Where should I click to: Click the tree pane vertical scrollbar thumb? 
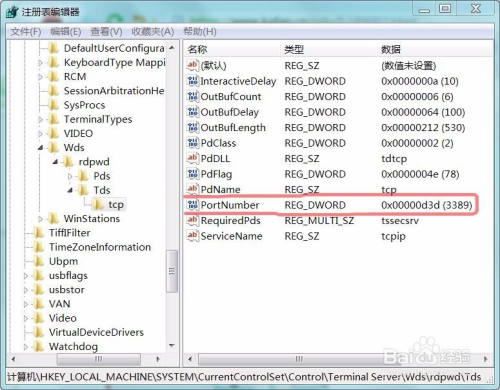[x=172, y=271]
